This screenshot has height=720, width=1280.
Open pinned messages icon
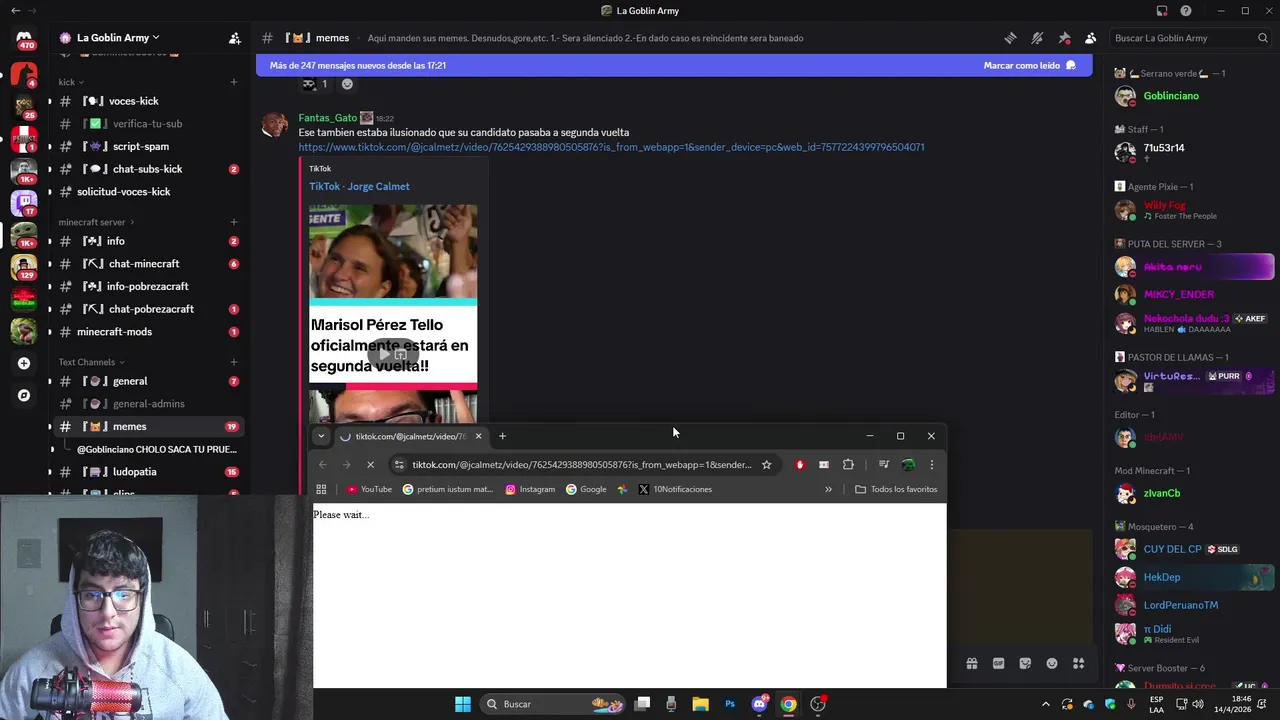[1064, 38]
